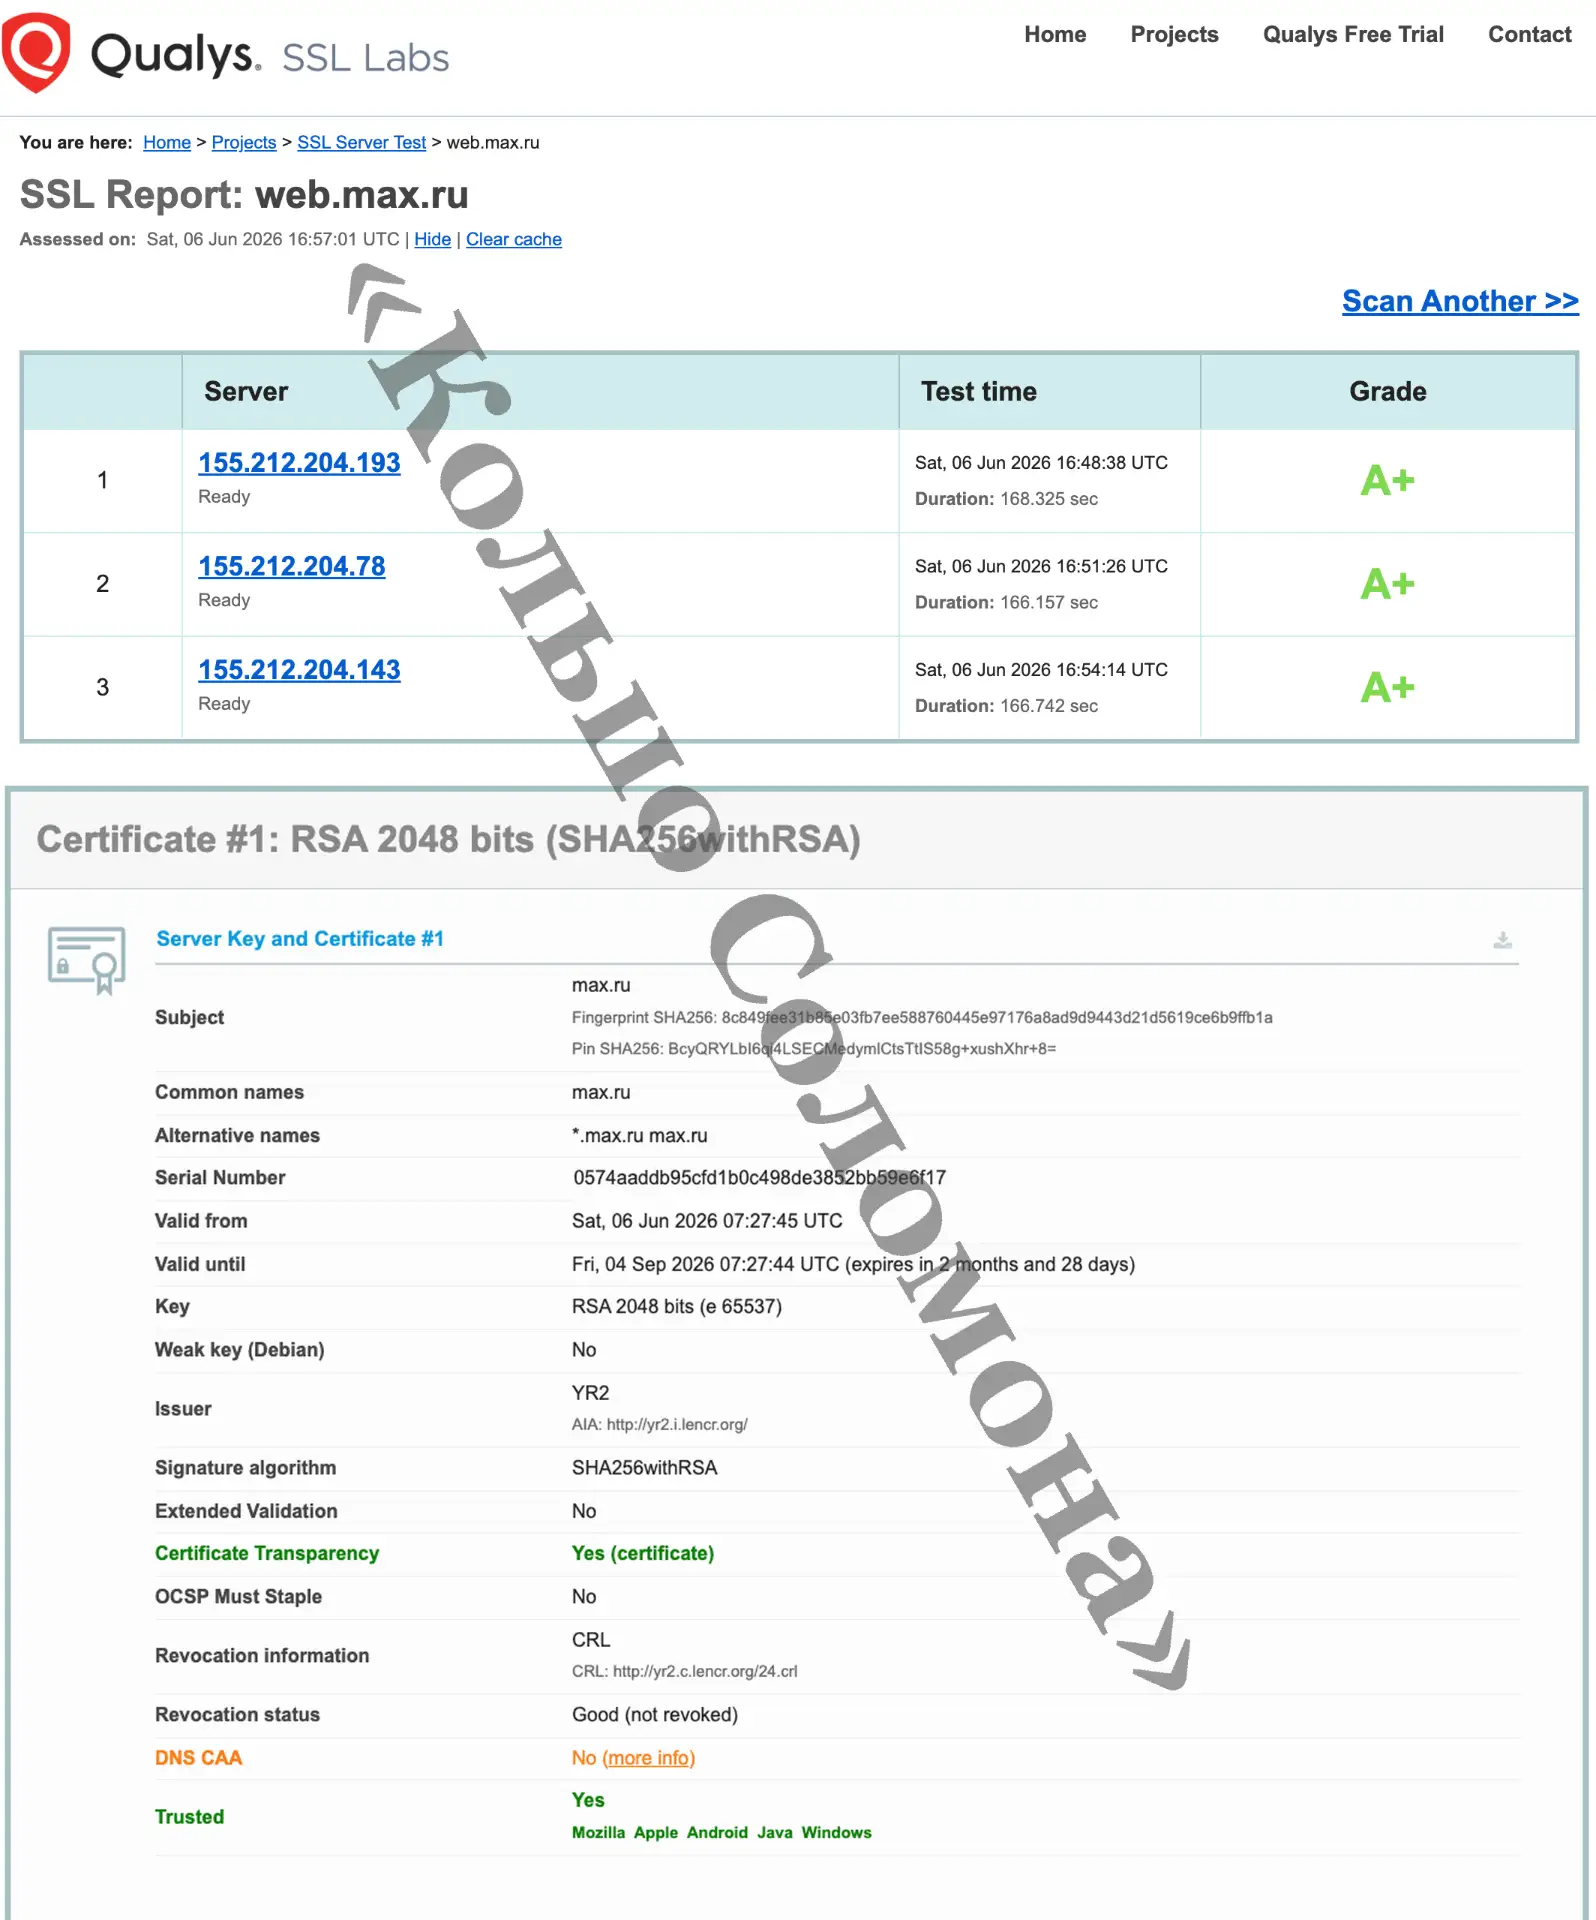Click the Certificate Transparency label
This screenshot has width=1596, height=1920.
coord(267,1553)
